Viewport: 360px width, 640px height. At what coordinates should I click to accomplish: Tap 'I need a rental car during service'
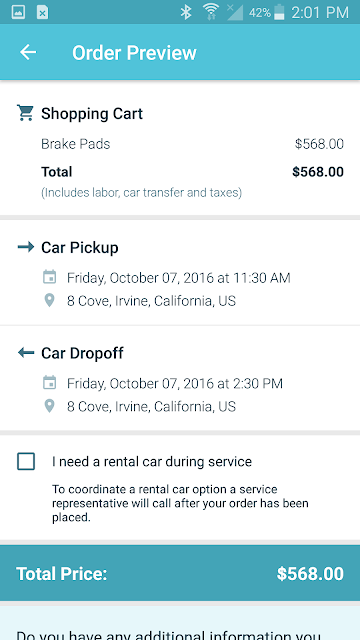(152, 462)
